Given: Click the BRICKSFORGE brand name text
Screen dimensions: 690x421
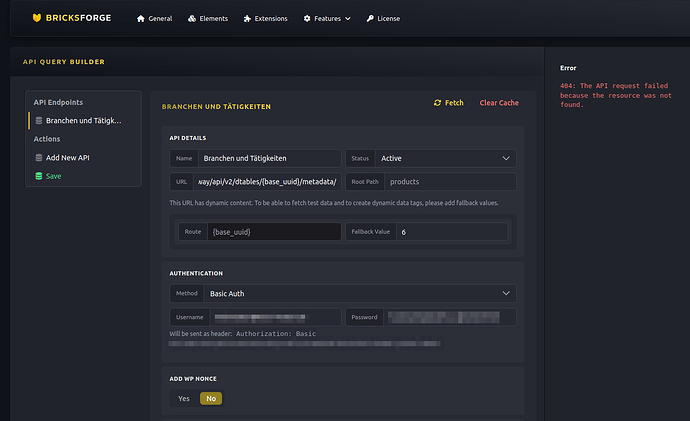Looking at the screenshot, I should 78,18.
